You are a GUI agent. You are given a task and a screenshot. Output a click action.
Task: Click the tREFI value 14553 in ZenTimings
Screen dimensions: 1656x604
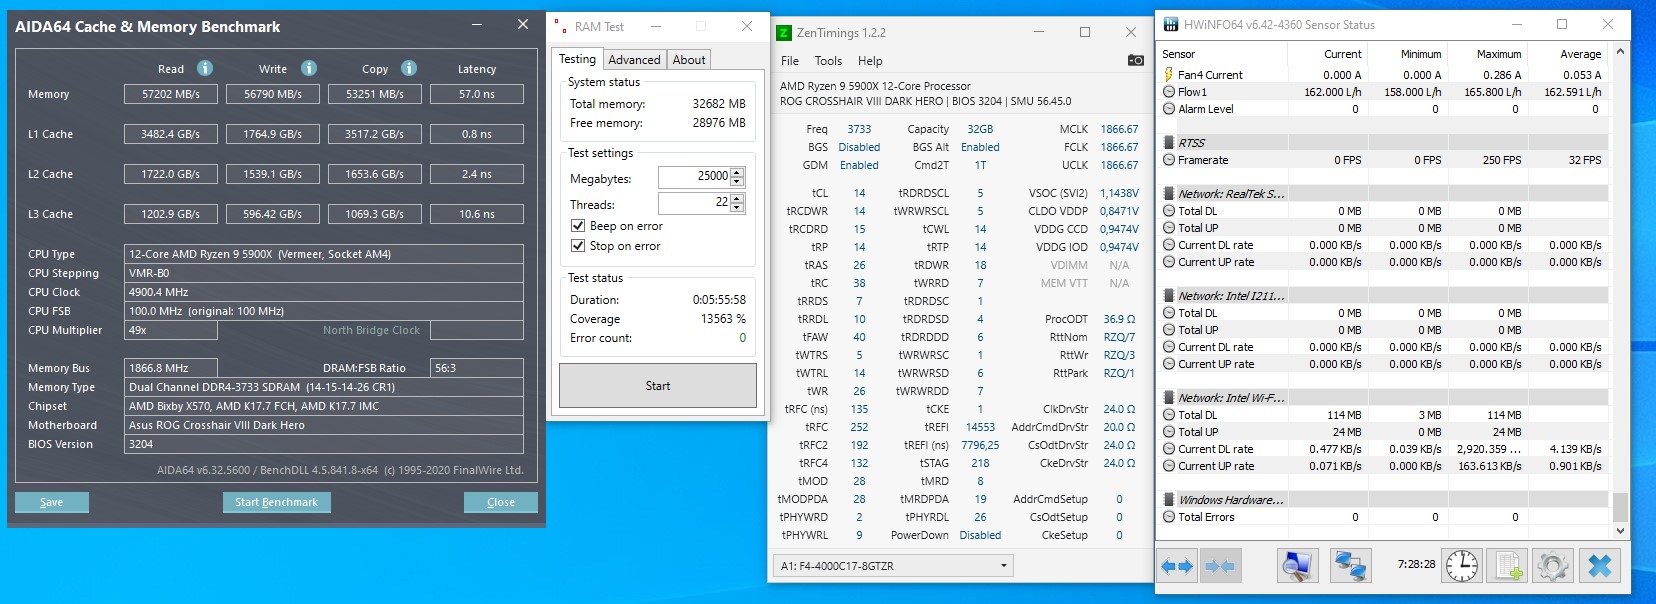(980, 427)
